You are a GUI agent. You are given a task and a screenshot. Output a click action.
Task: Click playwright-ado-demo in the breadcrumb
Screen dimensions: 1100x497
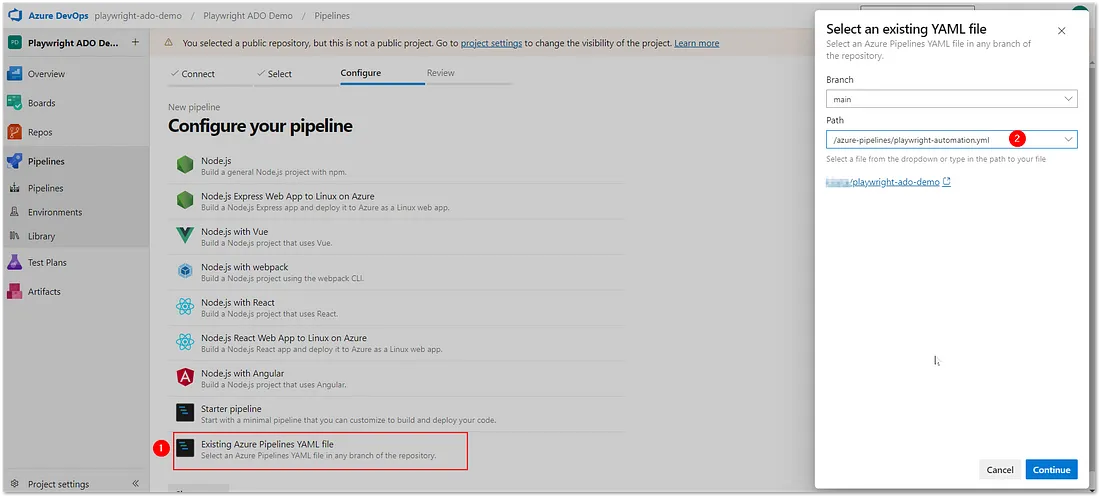[138, 15]
